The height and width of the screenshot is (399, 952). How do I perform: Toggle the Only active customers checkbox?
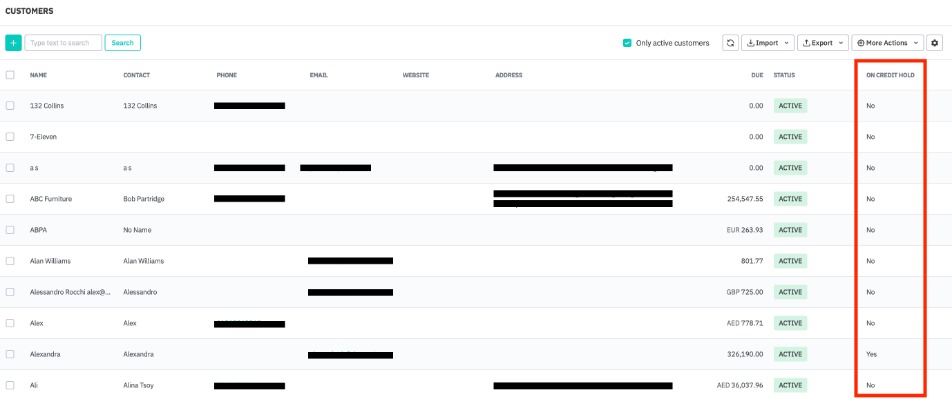[x=627, y=43]
